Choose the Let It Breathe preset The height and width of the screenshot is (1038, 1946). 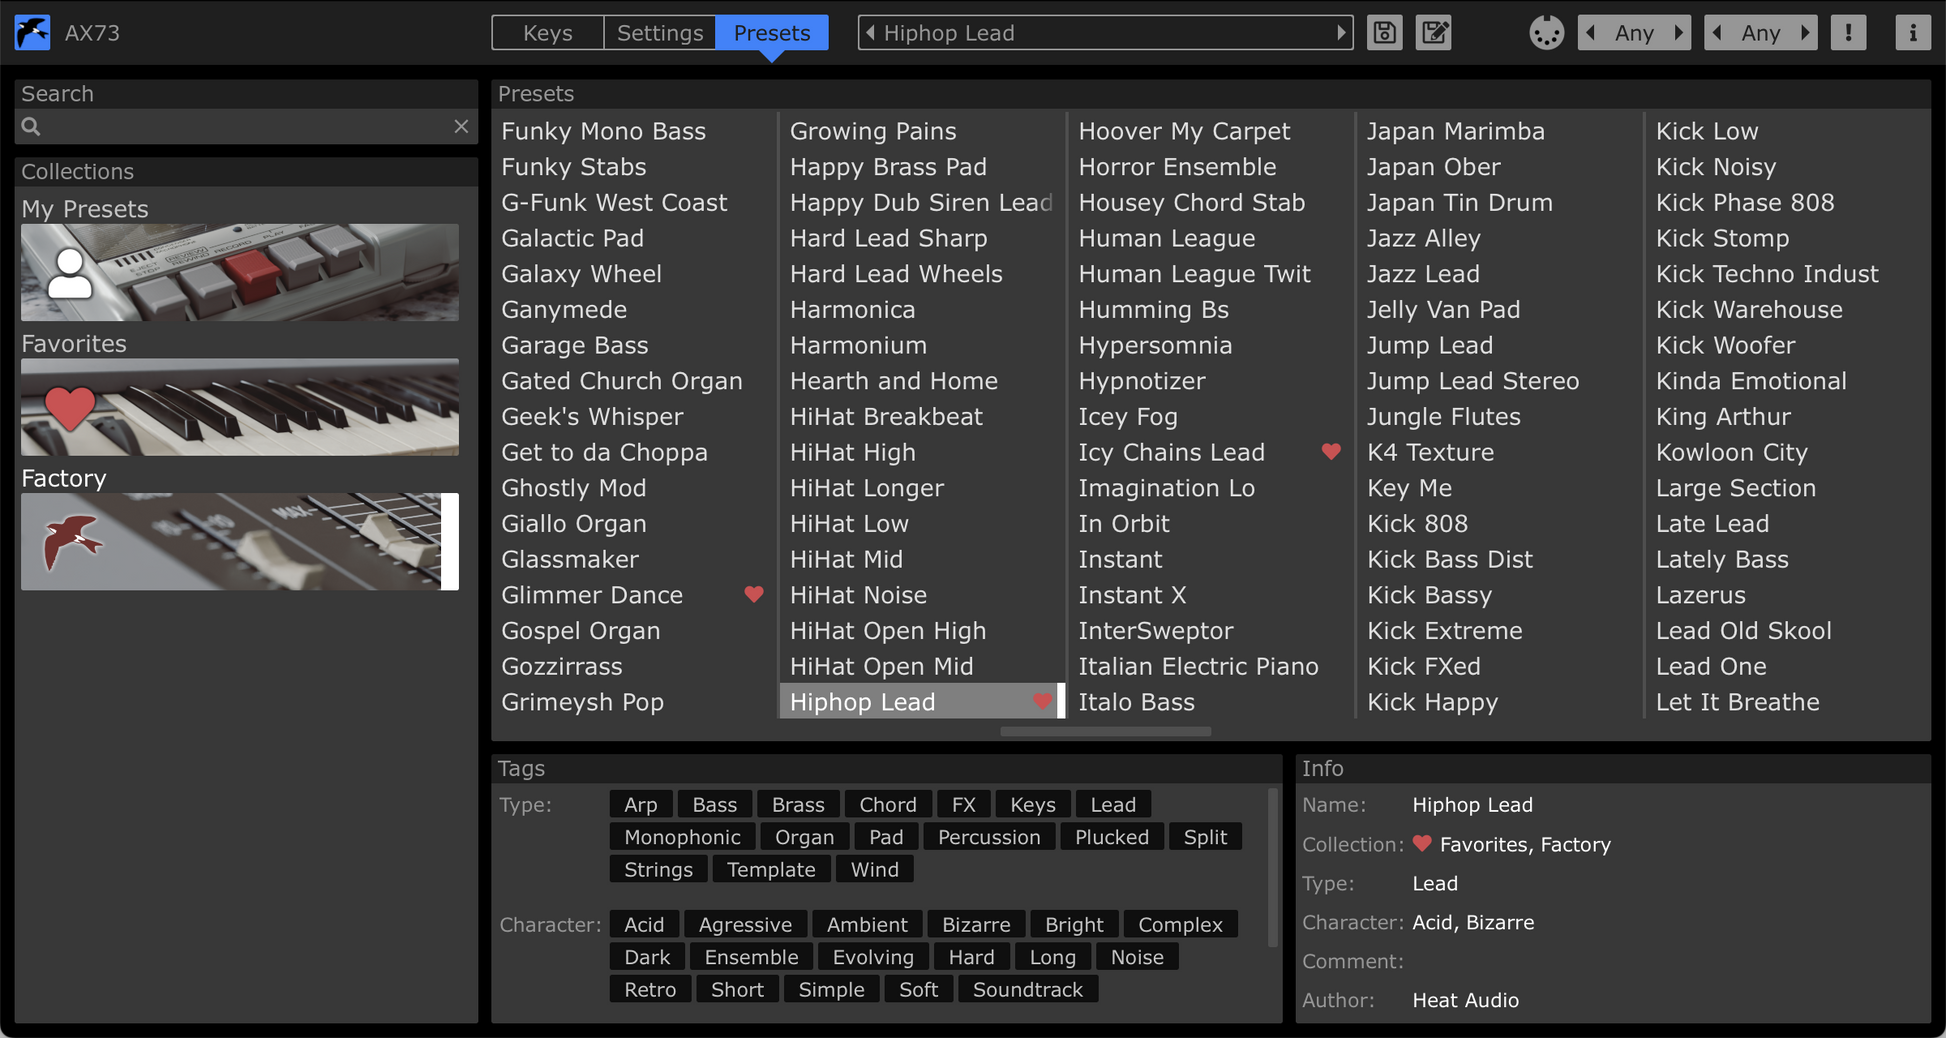1738,701
